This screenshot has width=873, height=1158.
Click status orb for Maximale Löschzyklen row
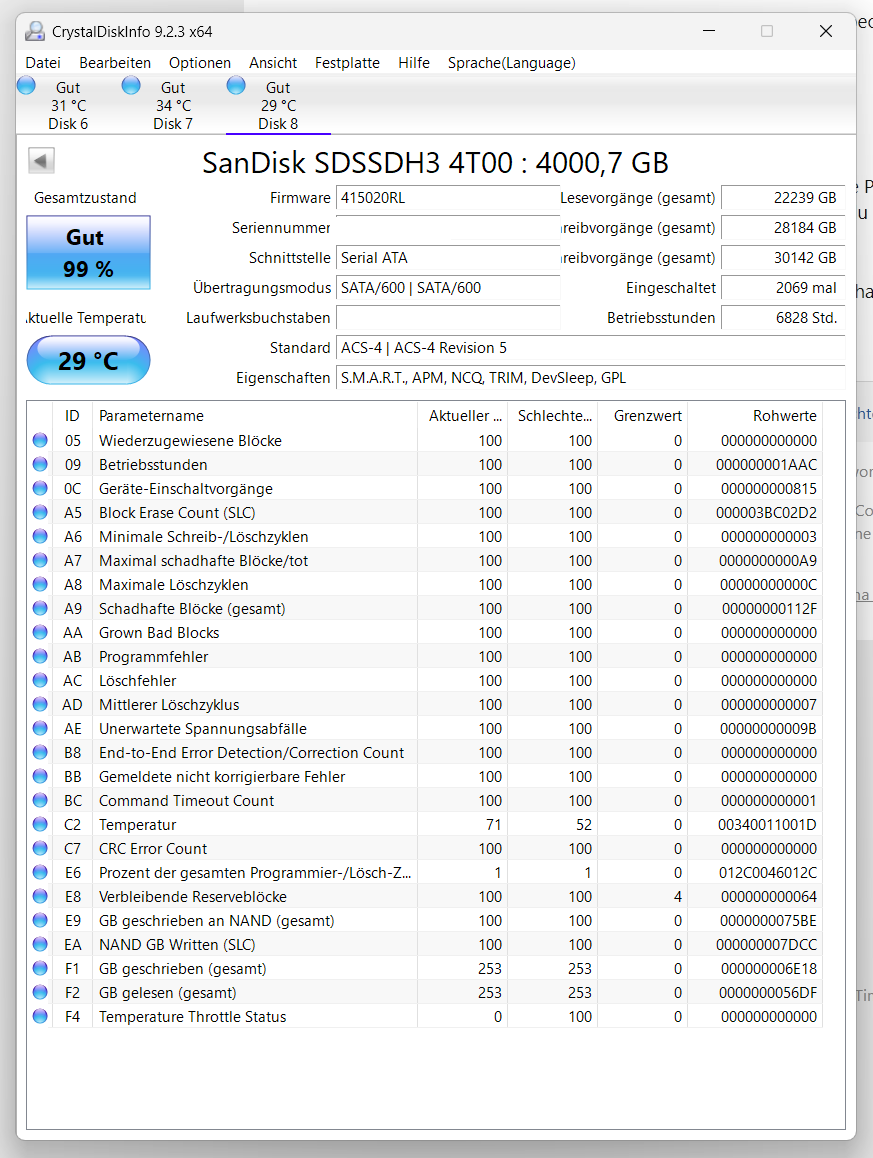40,584
